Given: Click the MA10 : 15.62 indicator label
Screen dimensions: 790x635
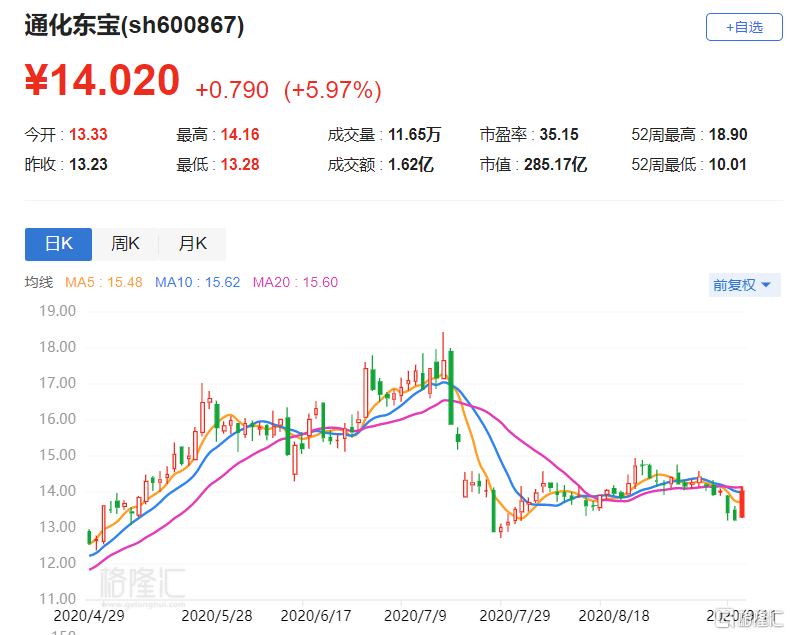Looking at the screenshot, I should pyautogui.click(x=198, y=282).
